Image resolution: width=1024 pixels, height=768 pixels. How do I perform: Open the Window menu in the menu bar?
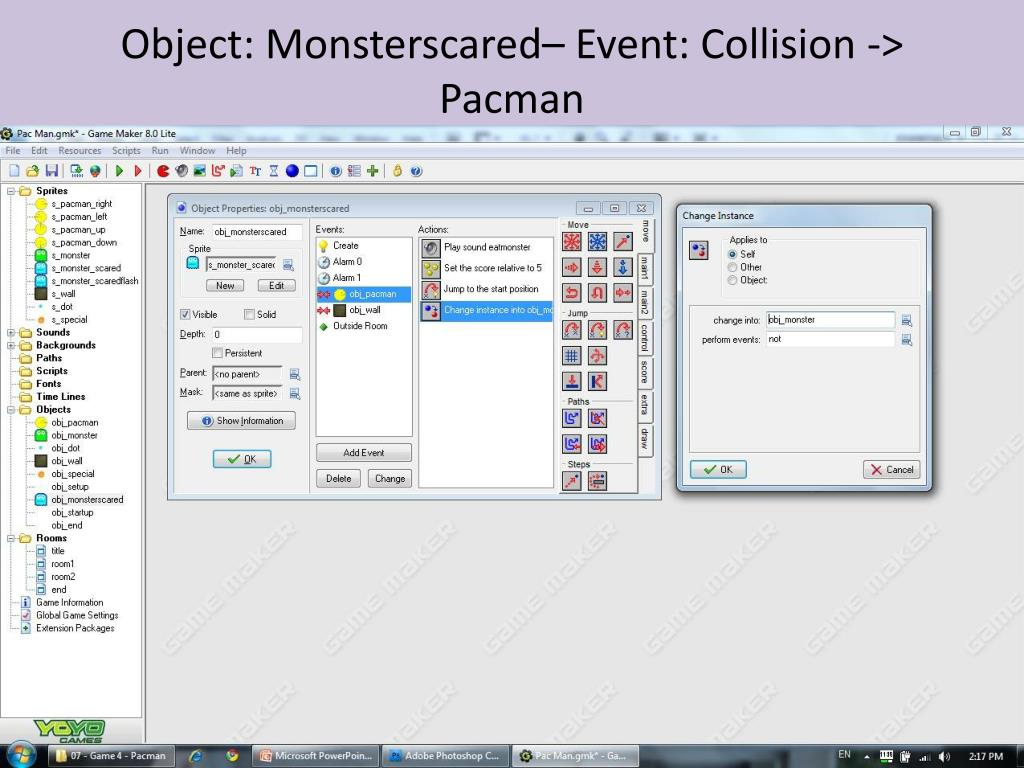pos(197,150)
